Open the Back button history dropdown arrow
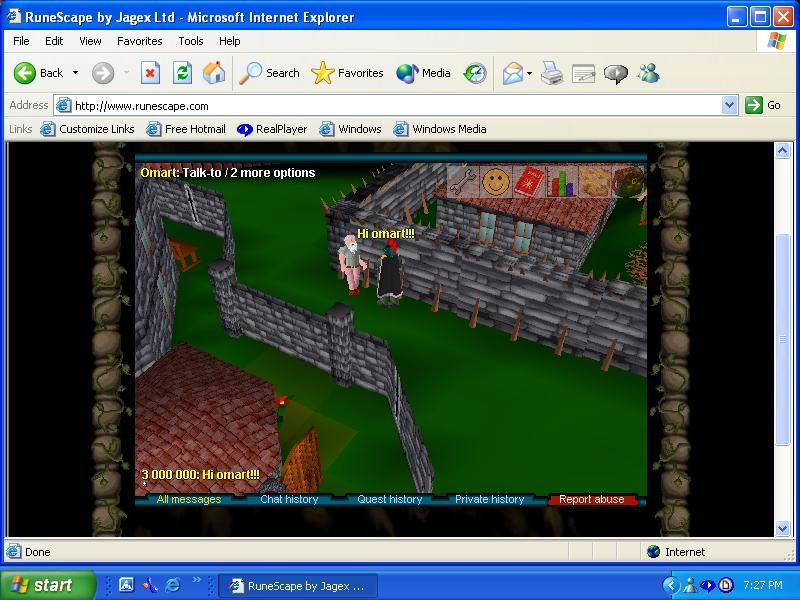 pos(76,73)
